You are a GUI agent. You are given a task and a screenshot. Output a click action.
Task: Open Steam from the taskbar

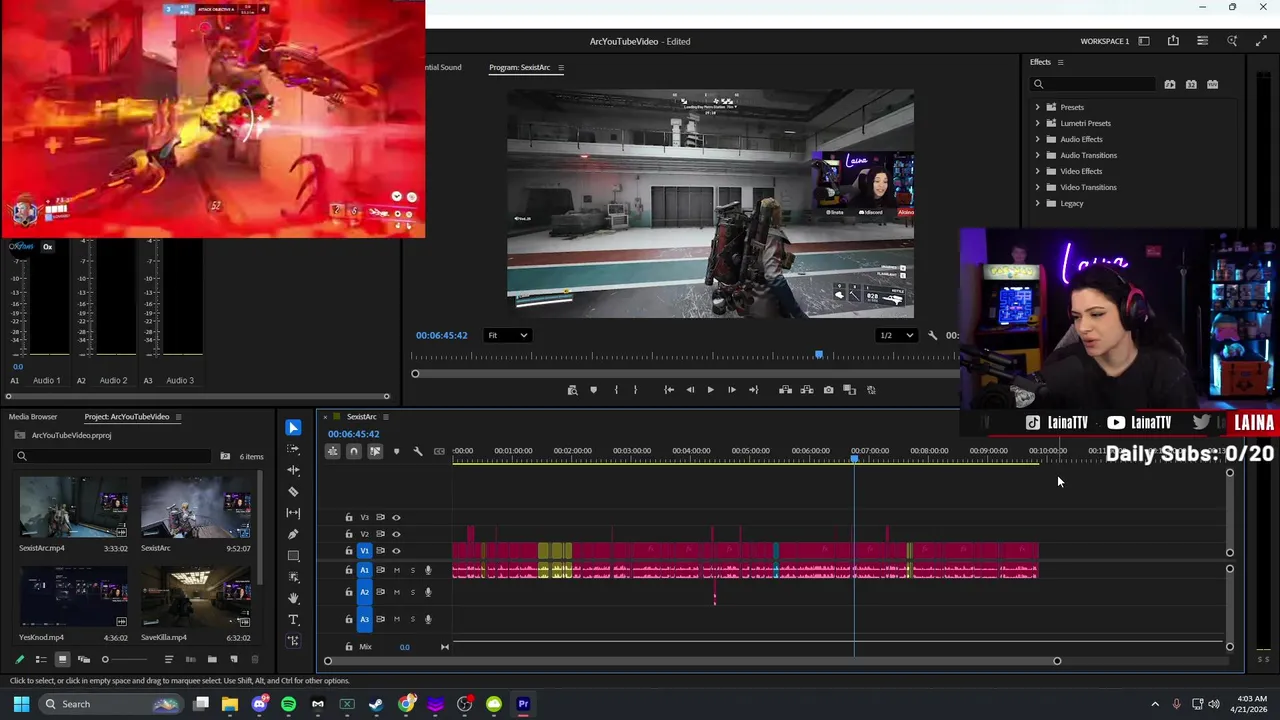pos(376,704)
